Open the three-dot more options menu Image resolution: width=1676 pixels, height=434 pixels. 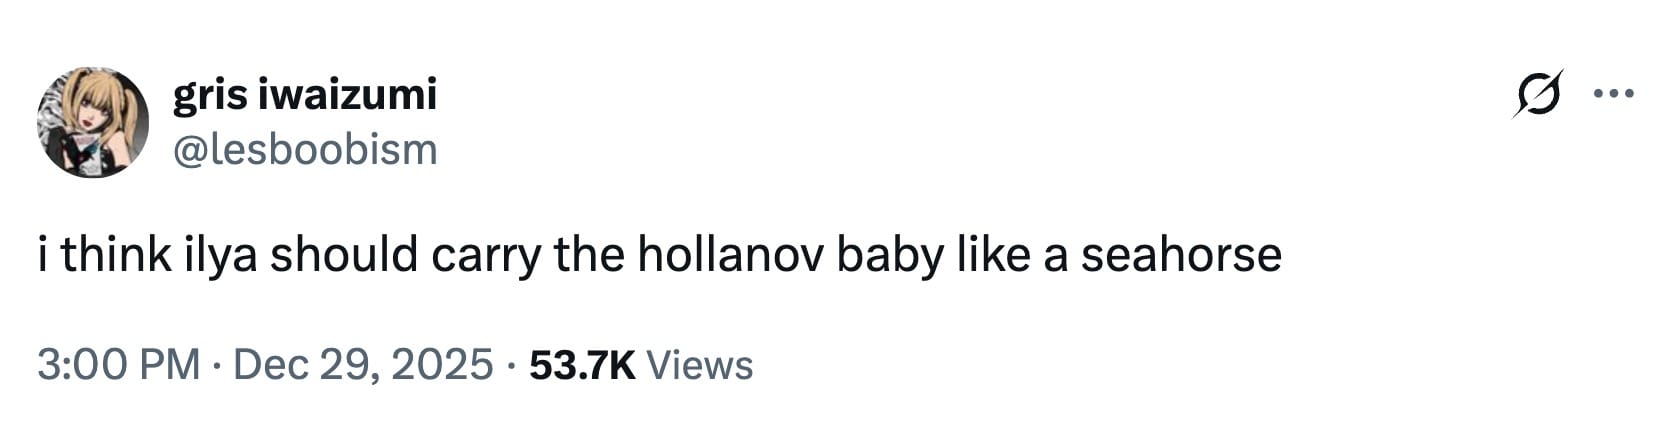1613,95
